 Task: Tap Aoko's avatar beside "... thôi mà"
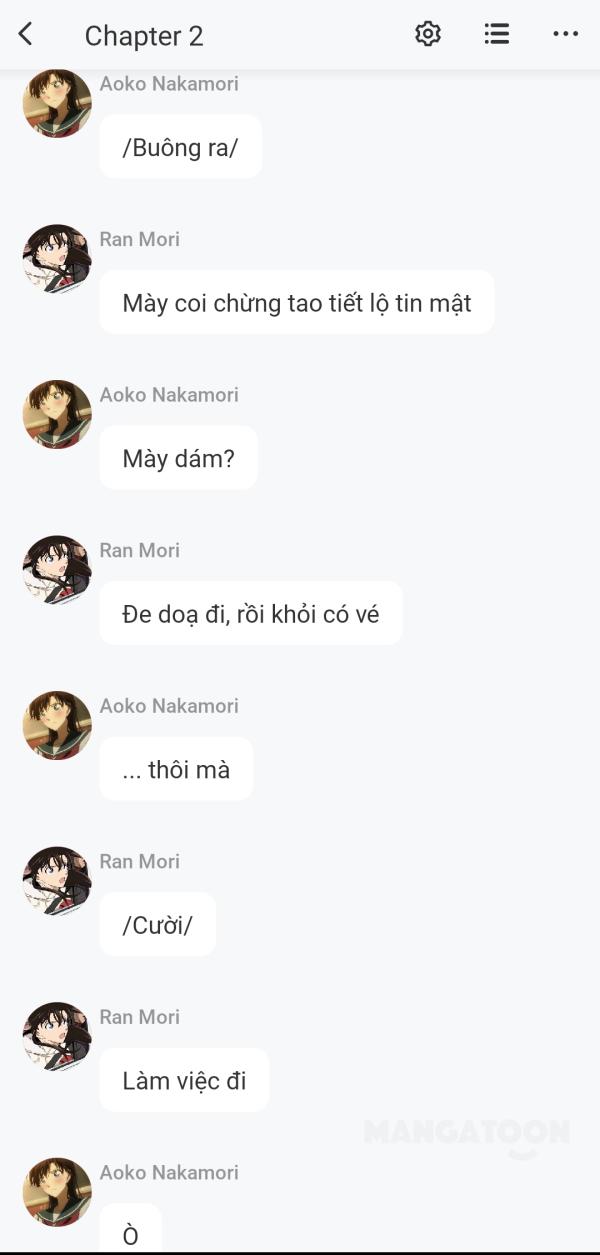[57, 725]
